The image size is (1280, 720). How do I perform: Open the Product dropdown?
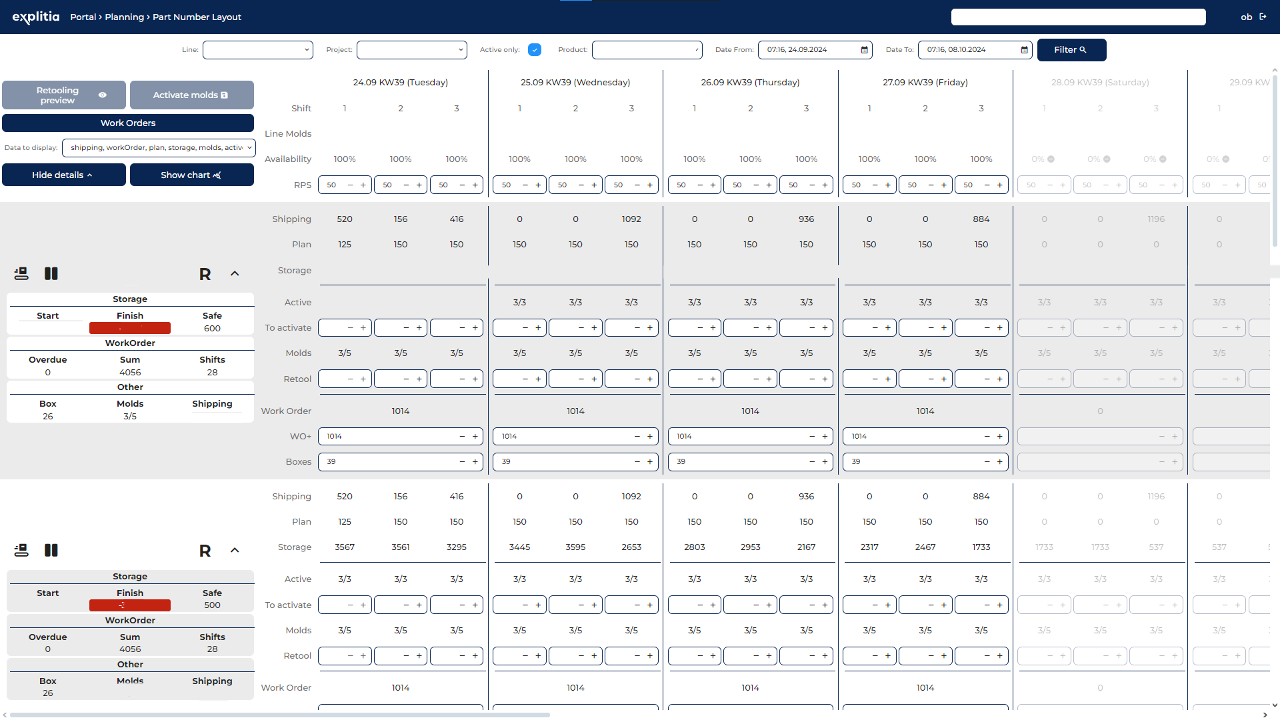647,50
